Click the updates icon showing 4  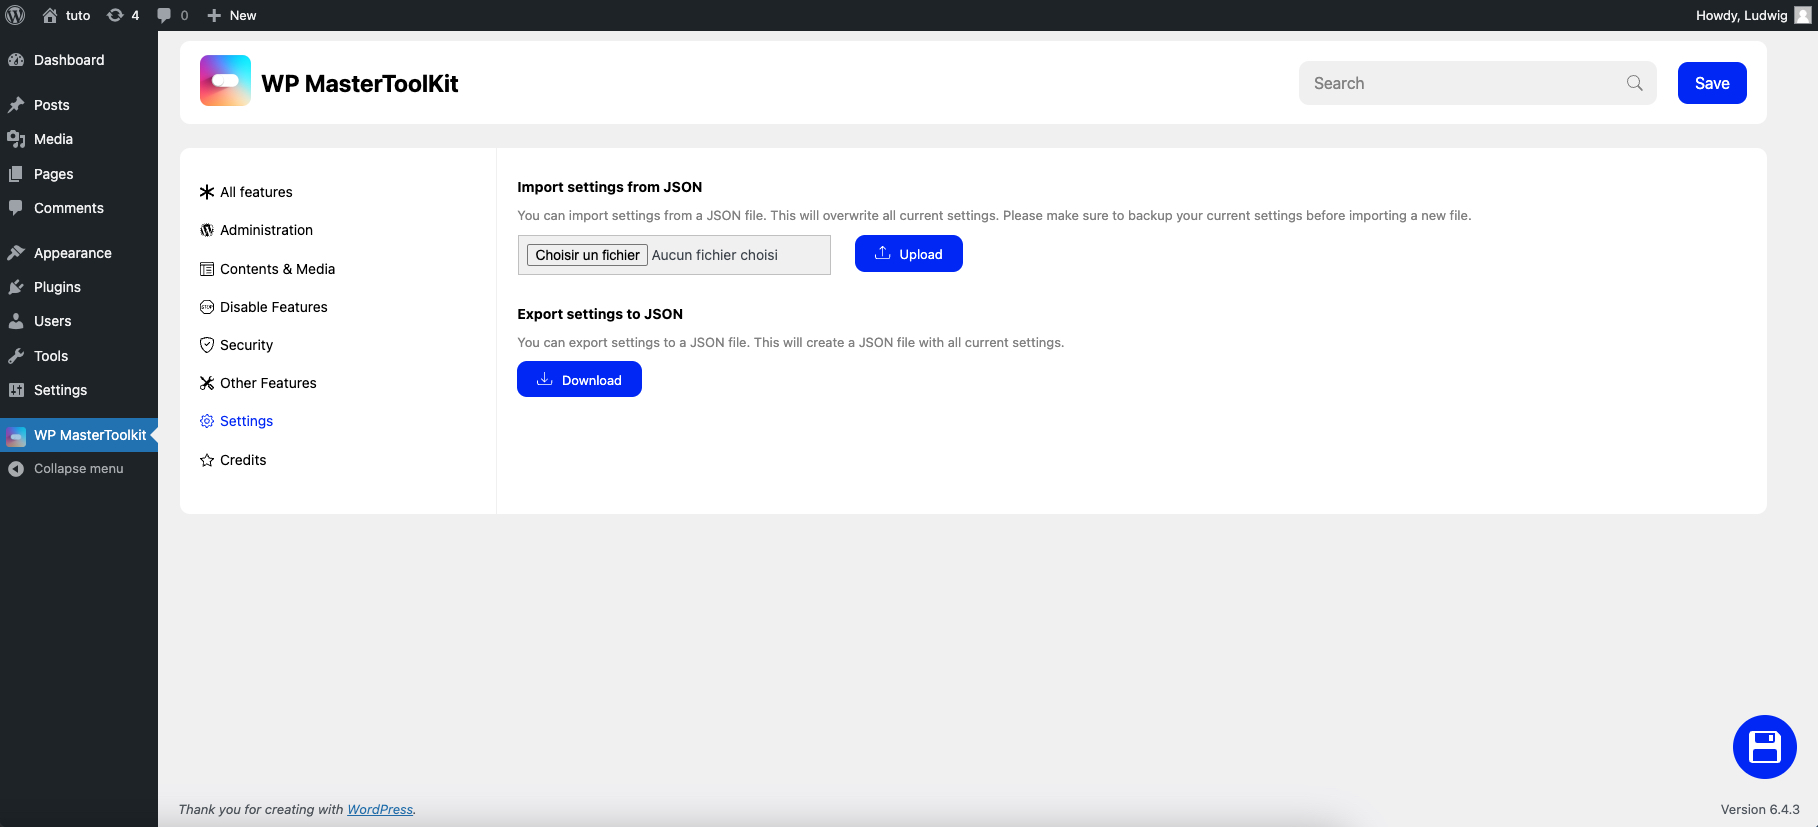tap(123, 15)
